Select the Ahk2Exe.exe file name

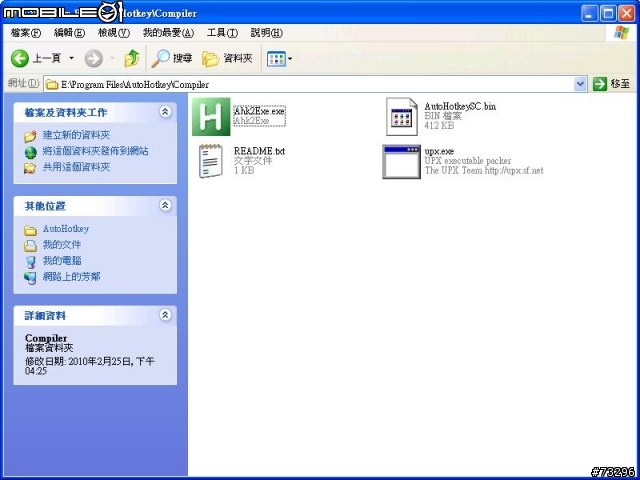260,111
